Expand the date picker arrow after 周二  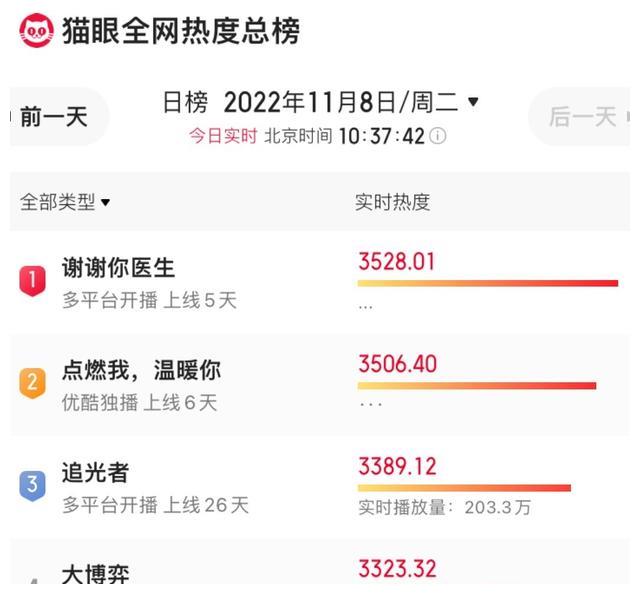click(473, 102)
